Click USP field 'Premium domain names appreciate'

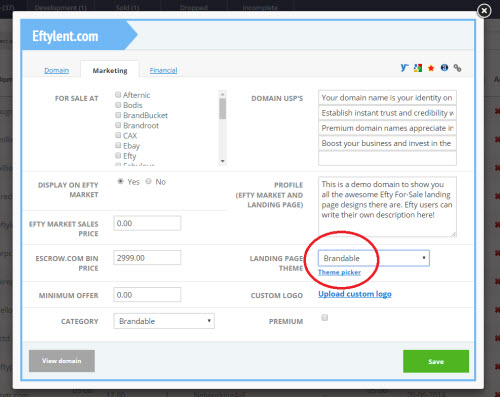click(x=387, y=128)
